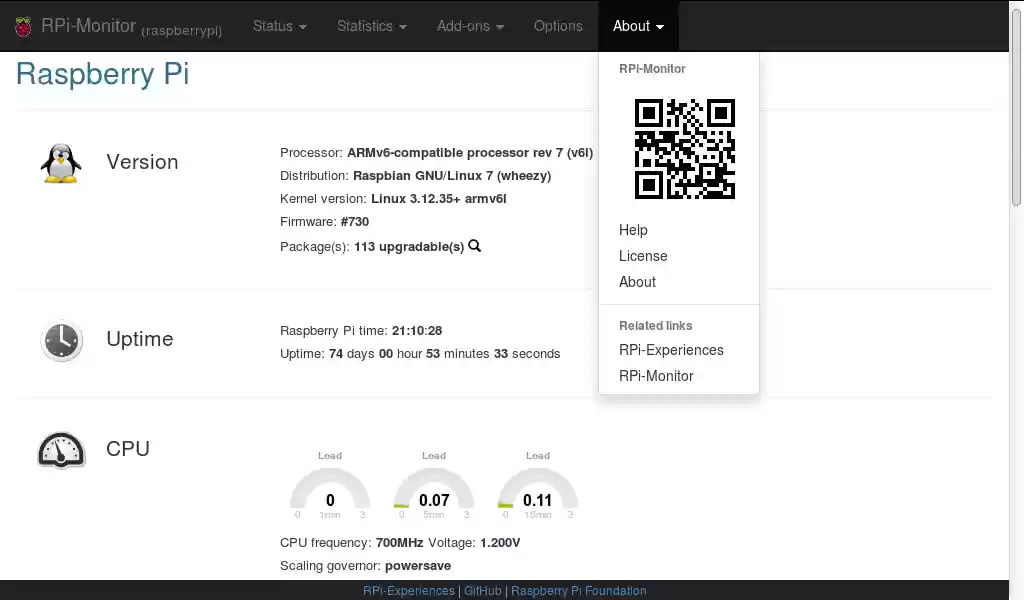Visit the RPi-Experiences related link

click(x=671, y=350)
